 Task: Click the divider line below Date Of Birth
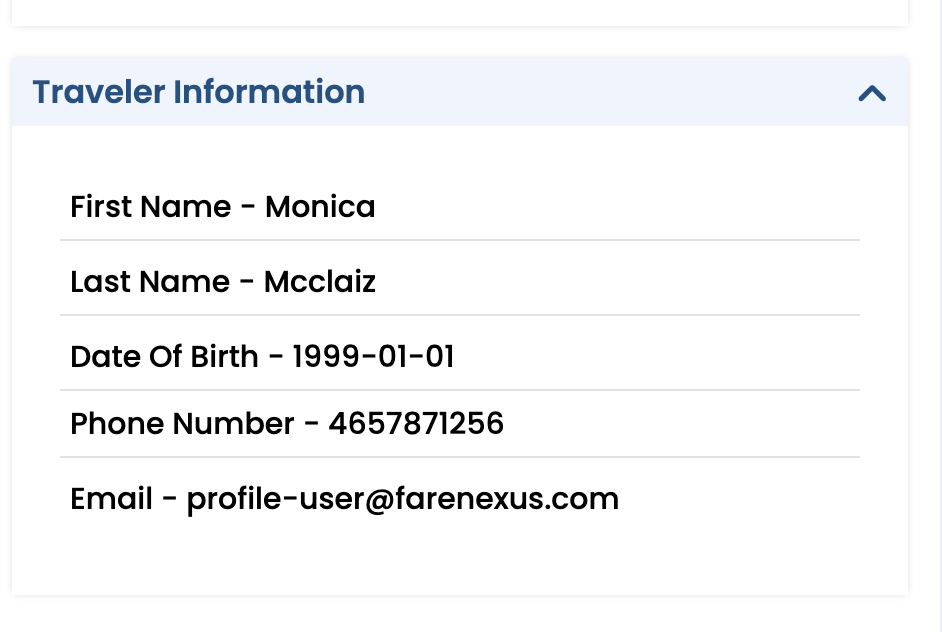pos(460,390)
